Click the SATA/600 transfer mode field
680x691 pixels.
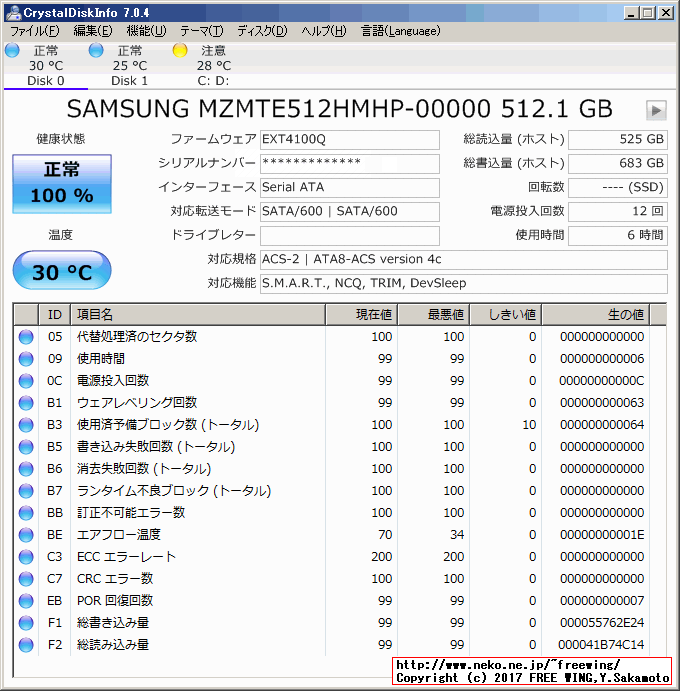tap(349, 212)
